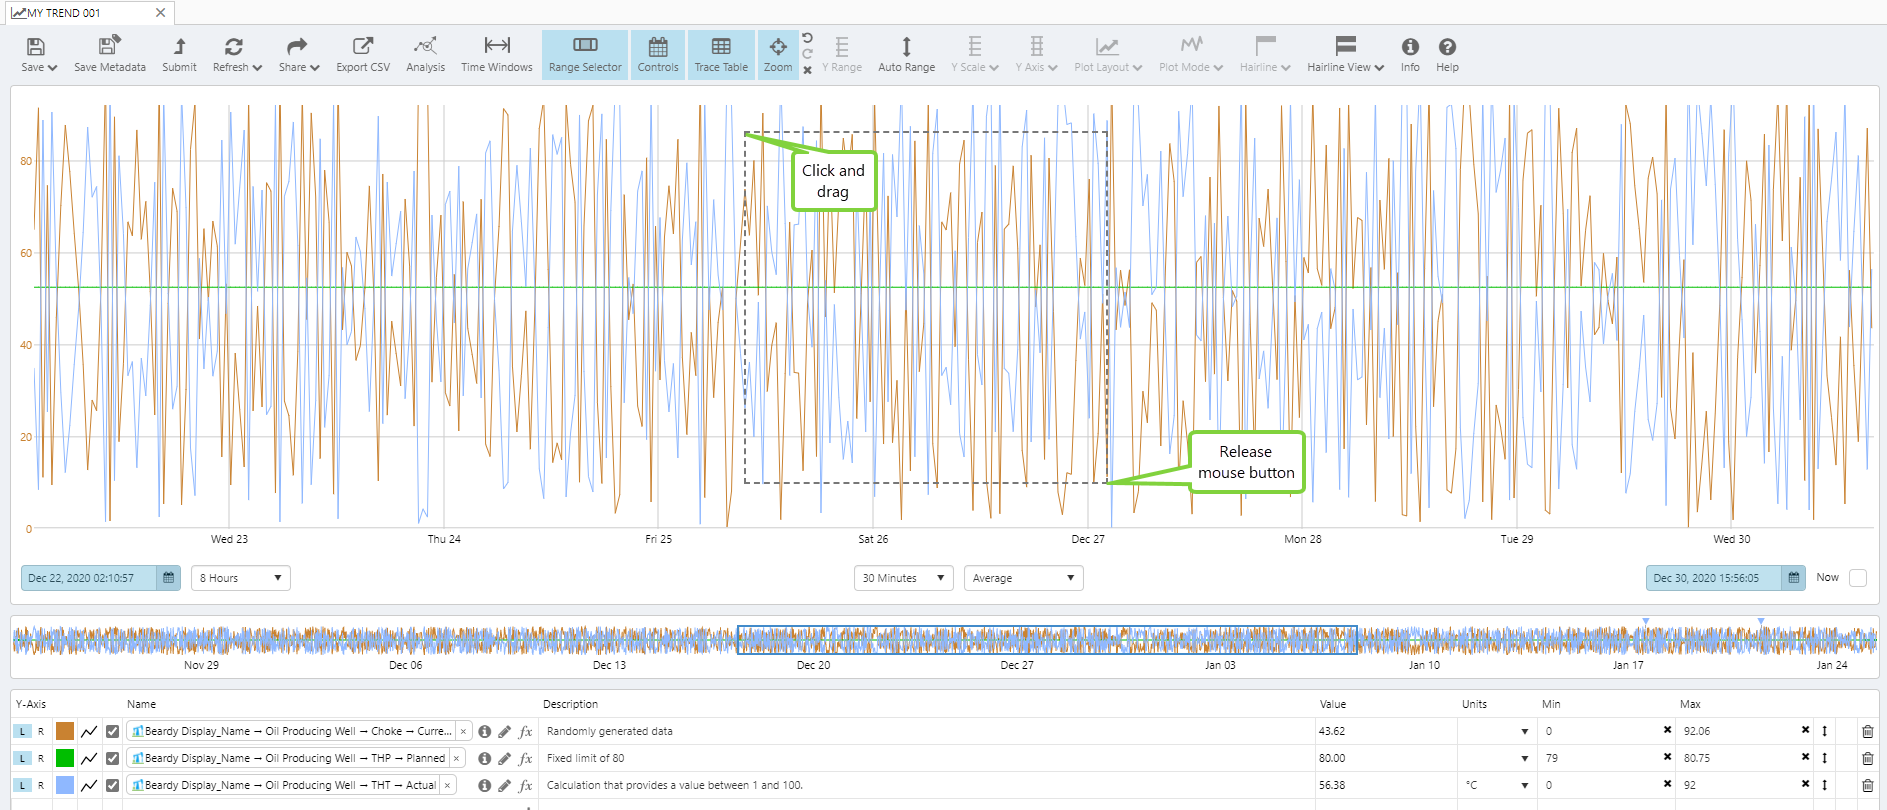This screenshot has height=810, width=1887.
Task: Open the Analysis tool
Action: (x=425, y=54)
